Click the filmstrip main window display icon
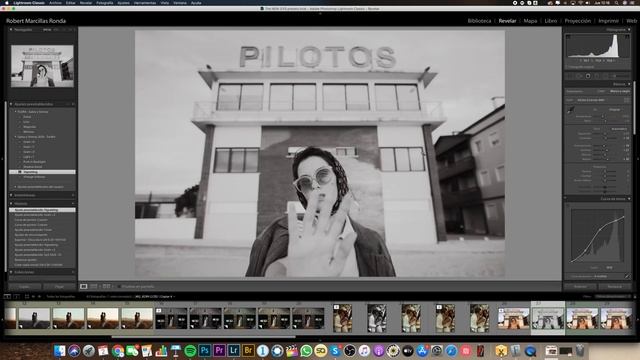This screenshot has height=360, width=640. click(7, 296)
